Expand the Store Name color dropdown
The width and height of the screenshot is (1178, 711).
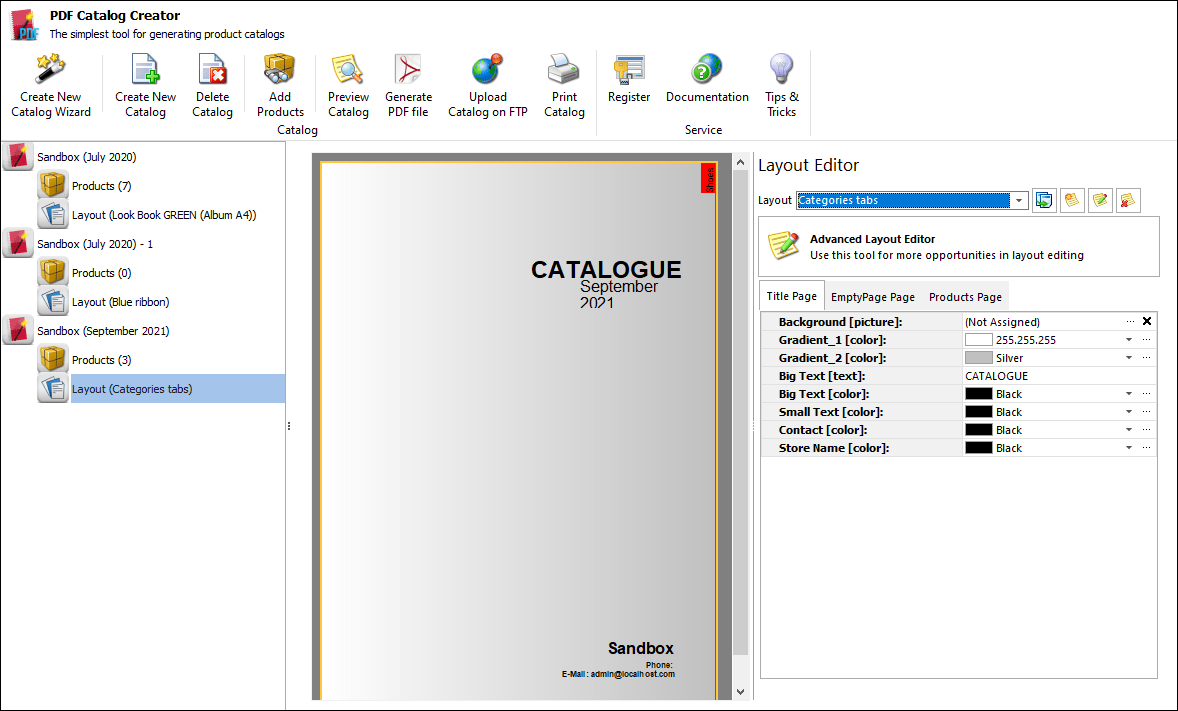pos(1128,448)
